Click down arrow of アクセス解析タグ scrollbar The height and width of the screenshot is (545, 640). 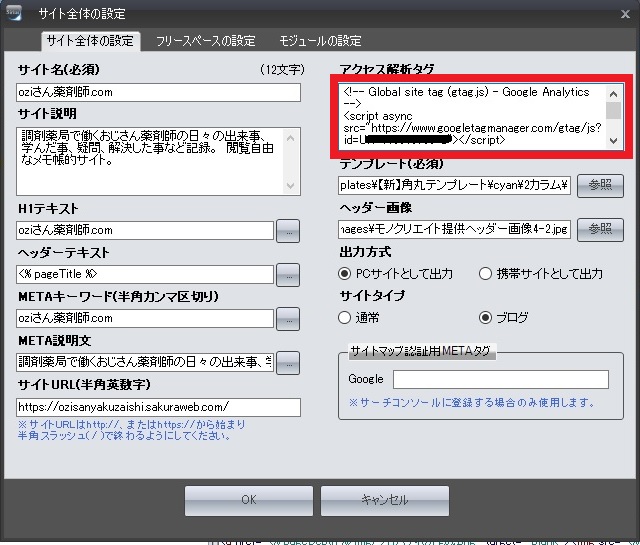614,141
